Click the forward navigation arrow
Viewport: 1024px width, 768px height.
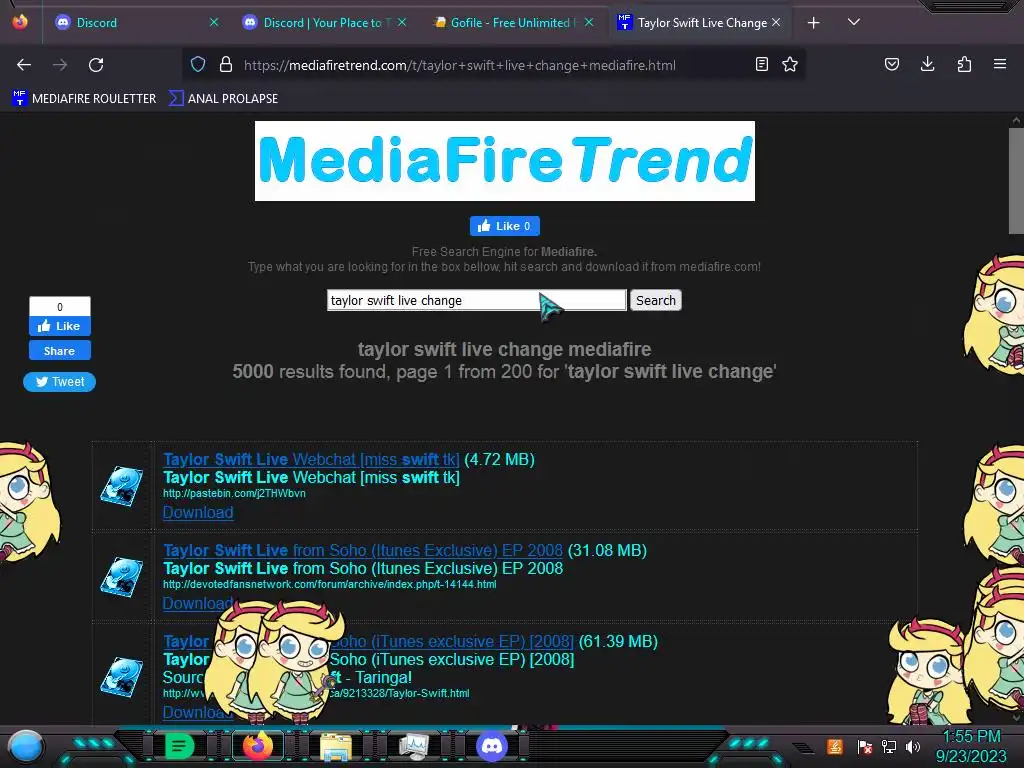60,65
